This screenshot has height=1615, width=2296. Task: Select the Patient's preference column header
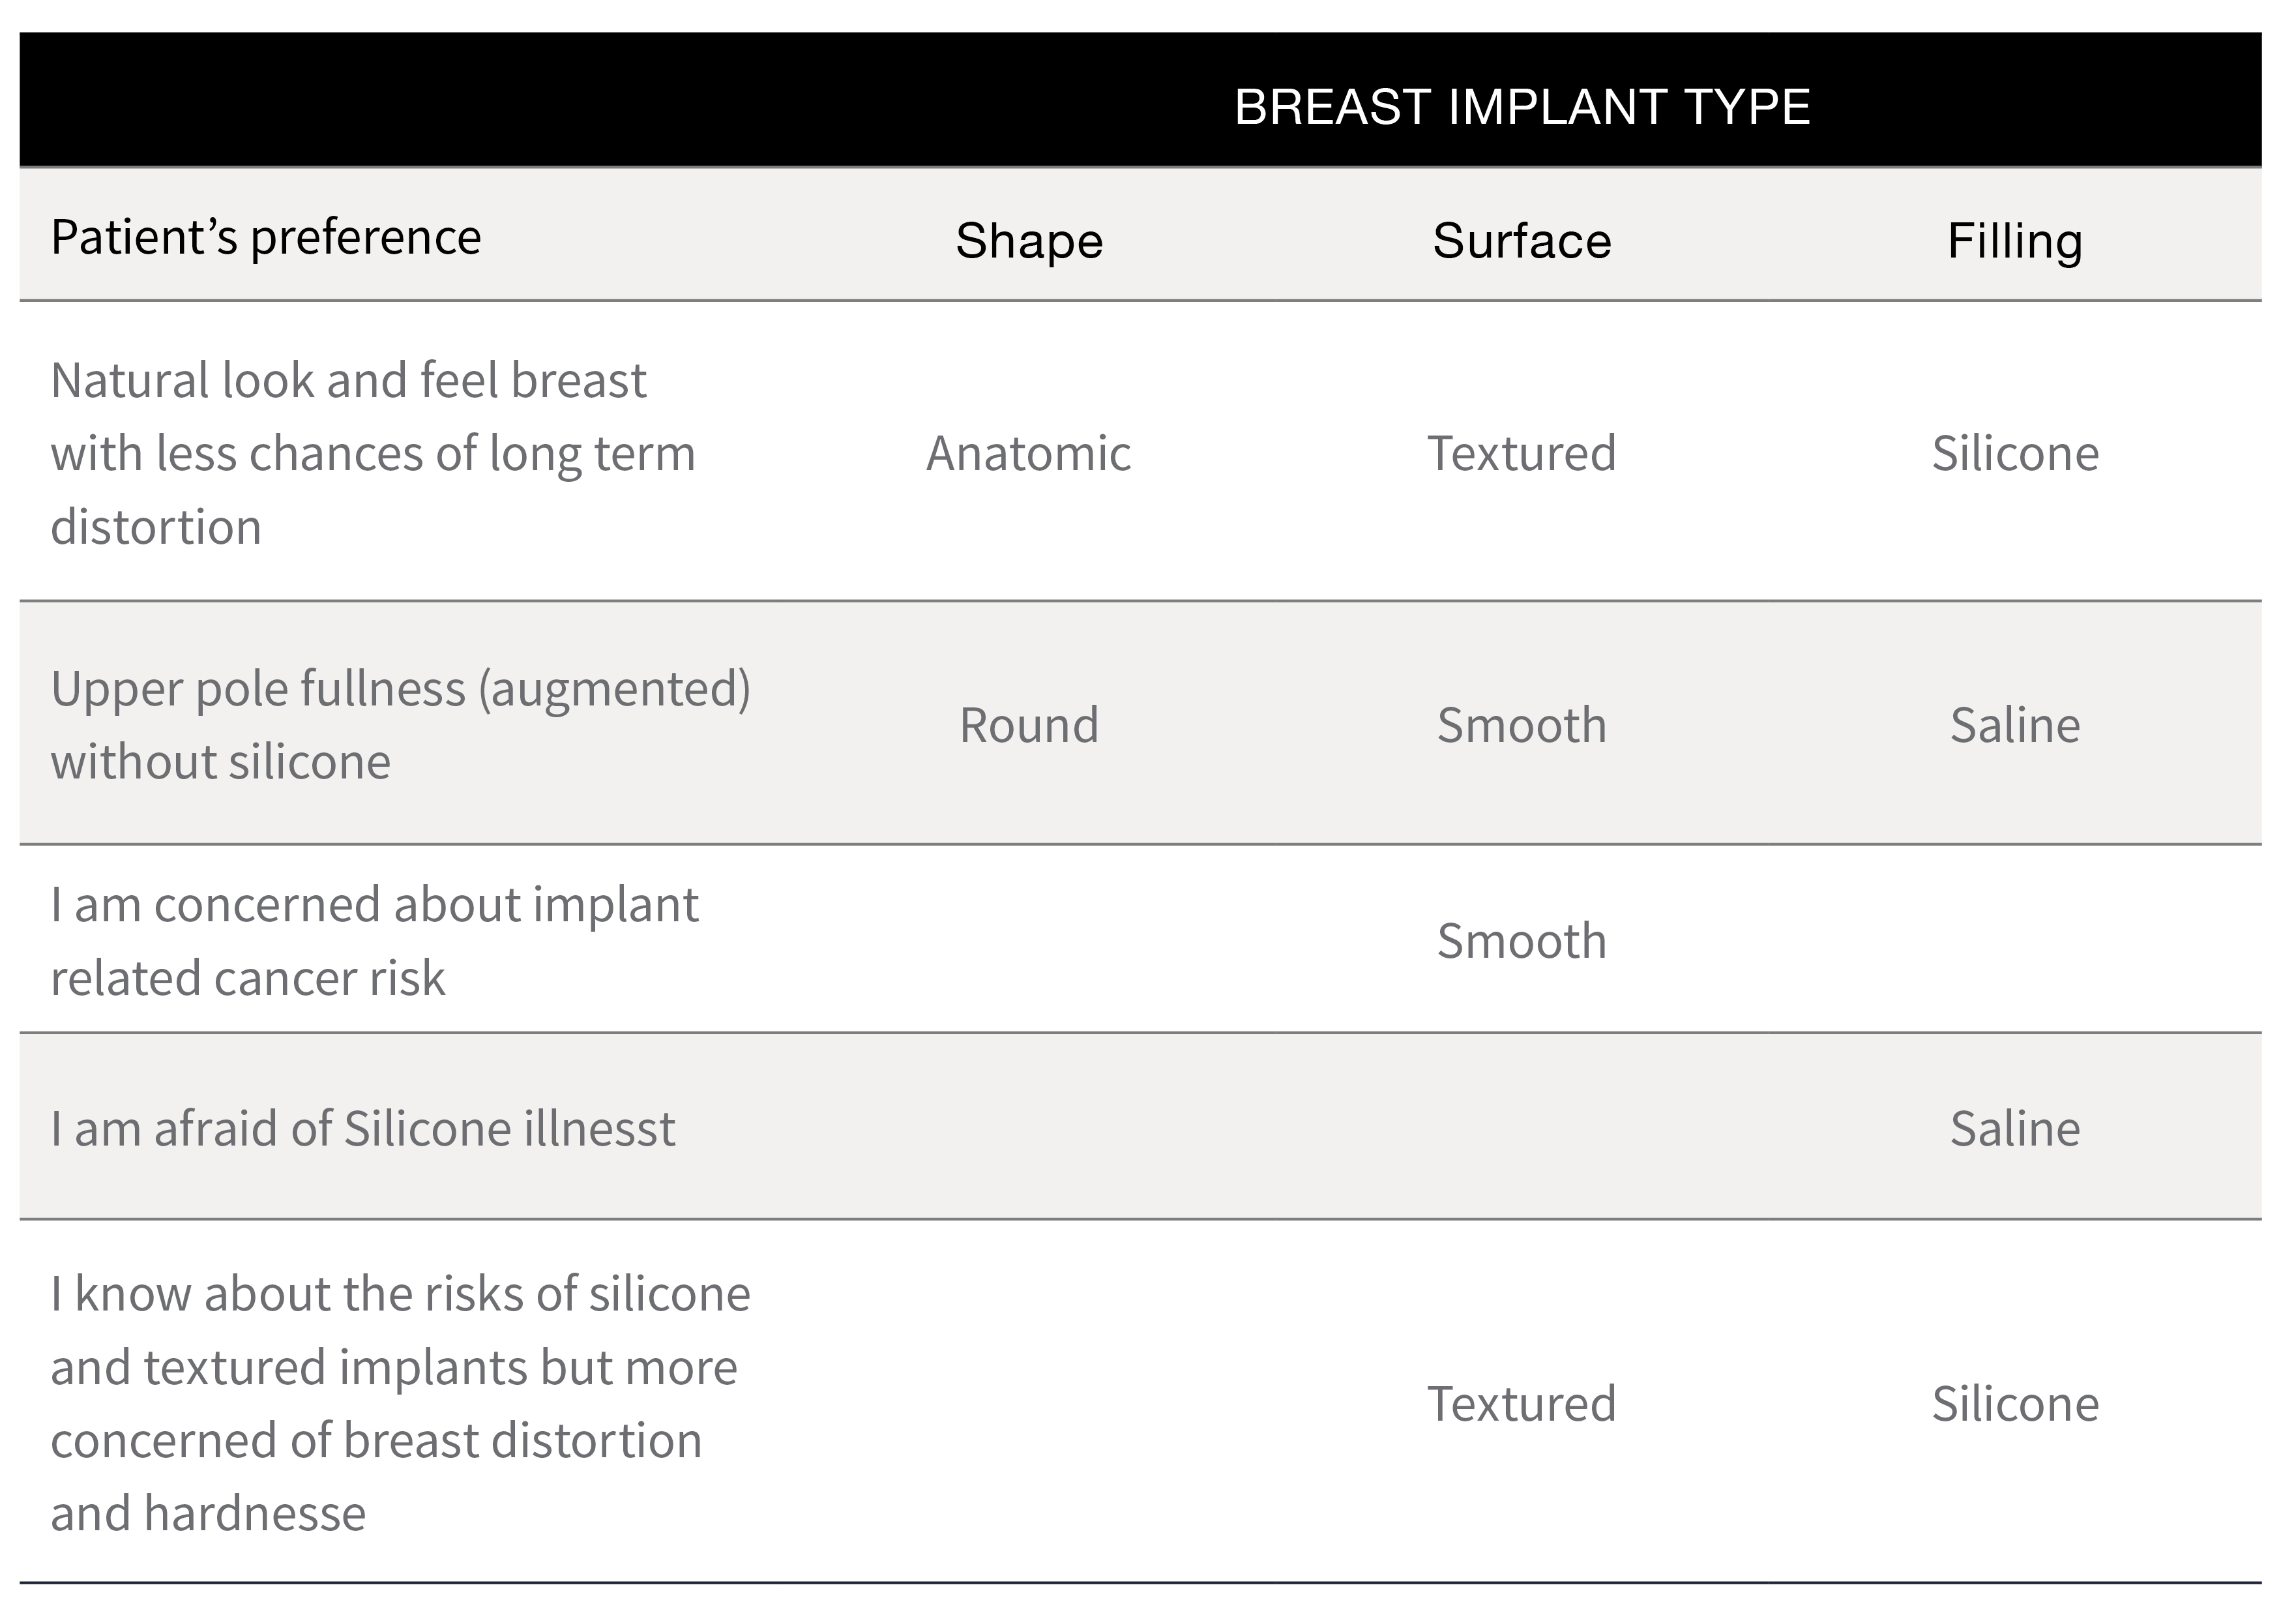click(266, 238)
